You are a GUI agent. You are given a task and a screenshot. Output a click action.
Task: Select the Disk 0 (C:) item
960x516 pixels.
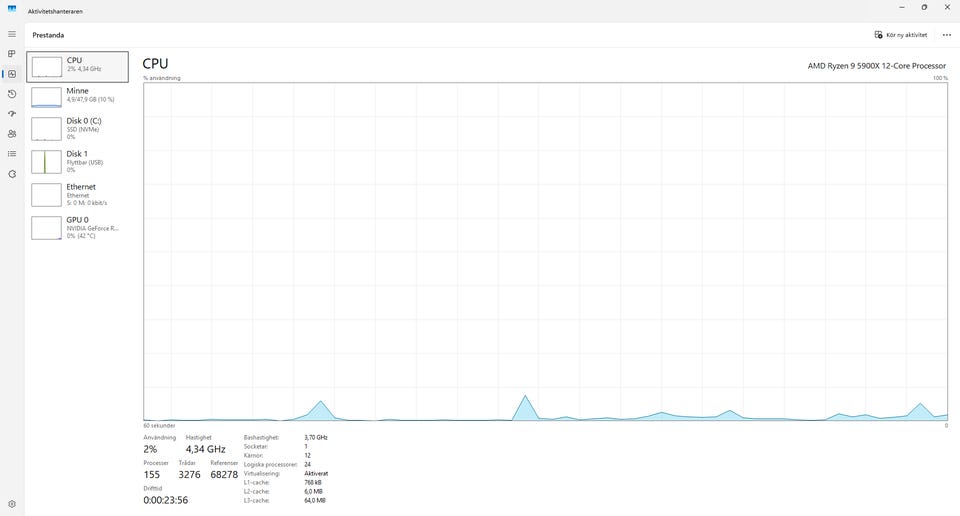(77, 129)
